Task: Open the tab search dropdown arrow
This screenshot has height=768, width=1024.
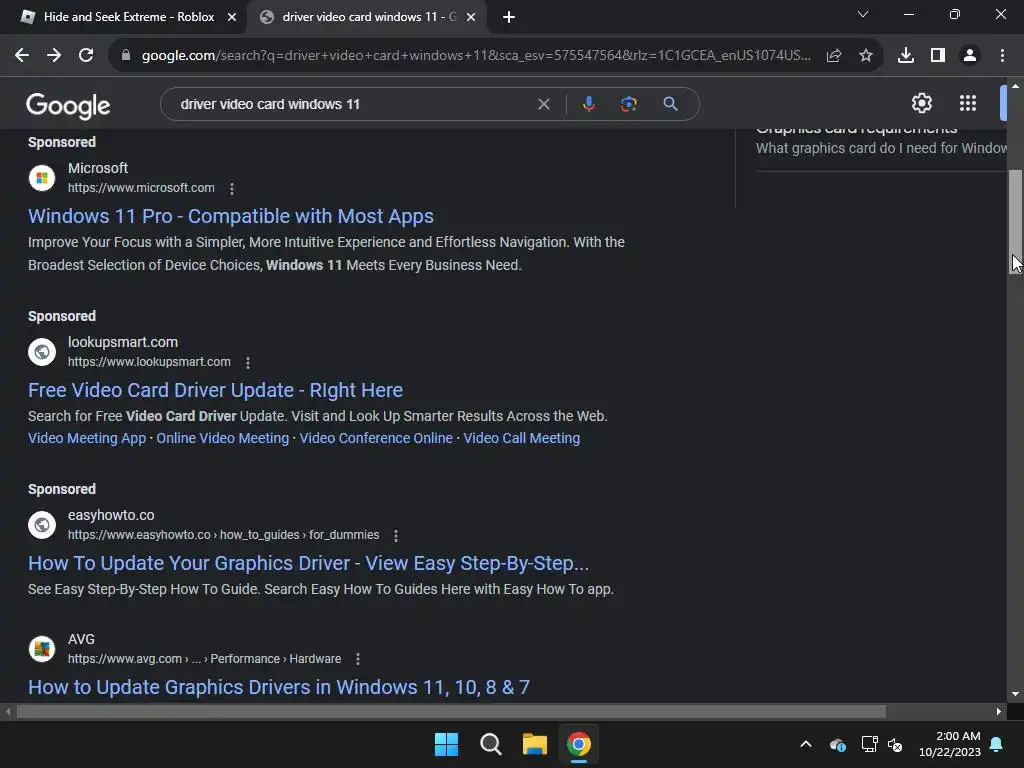Action: 863,14
